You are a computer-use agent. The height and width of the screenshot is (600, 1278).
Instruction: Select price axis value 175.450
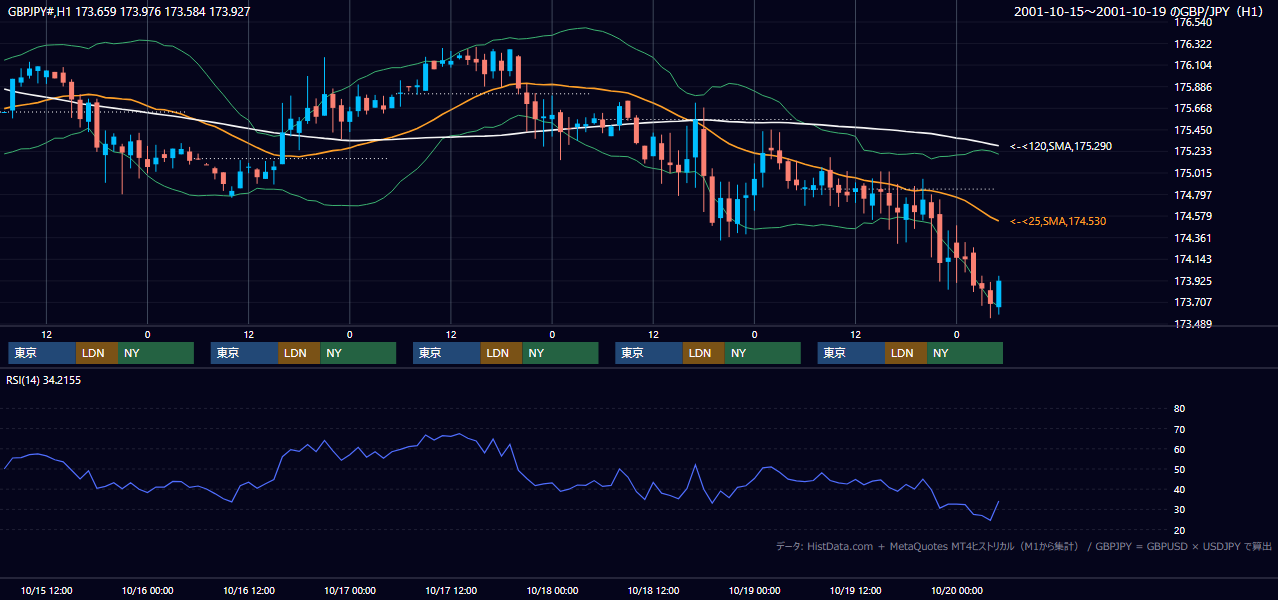[x=1193, y=130]
